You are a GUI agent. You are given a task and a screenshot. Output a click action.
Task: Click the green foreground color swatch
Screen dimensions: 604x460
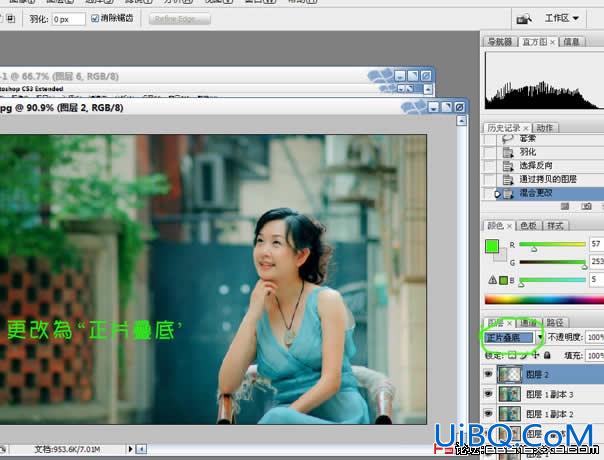coord(492,246)
